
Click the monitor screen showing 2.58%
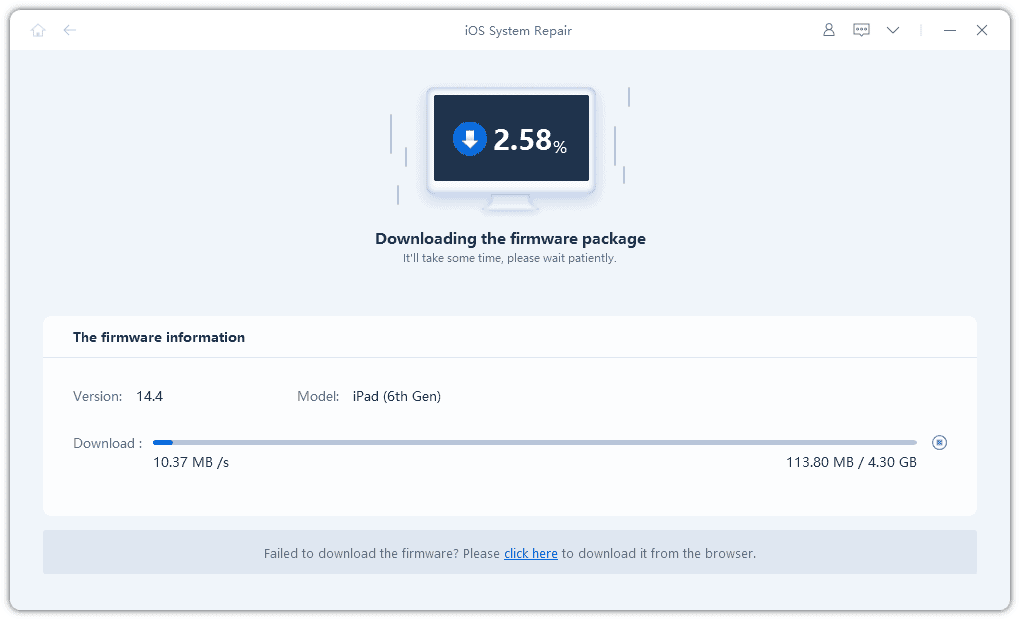tap(510, 139)
